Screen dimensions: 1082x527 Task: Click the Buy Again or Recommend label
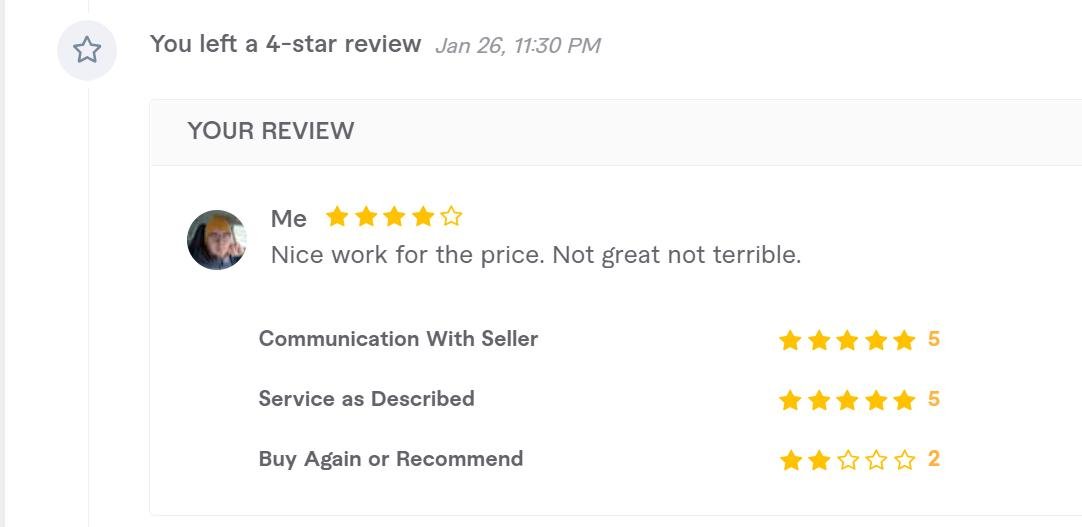click(390, 459)
